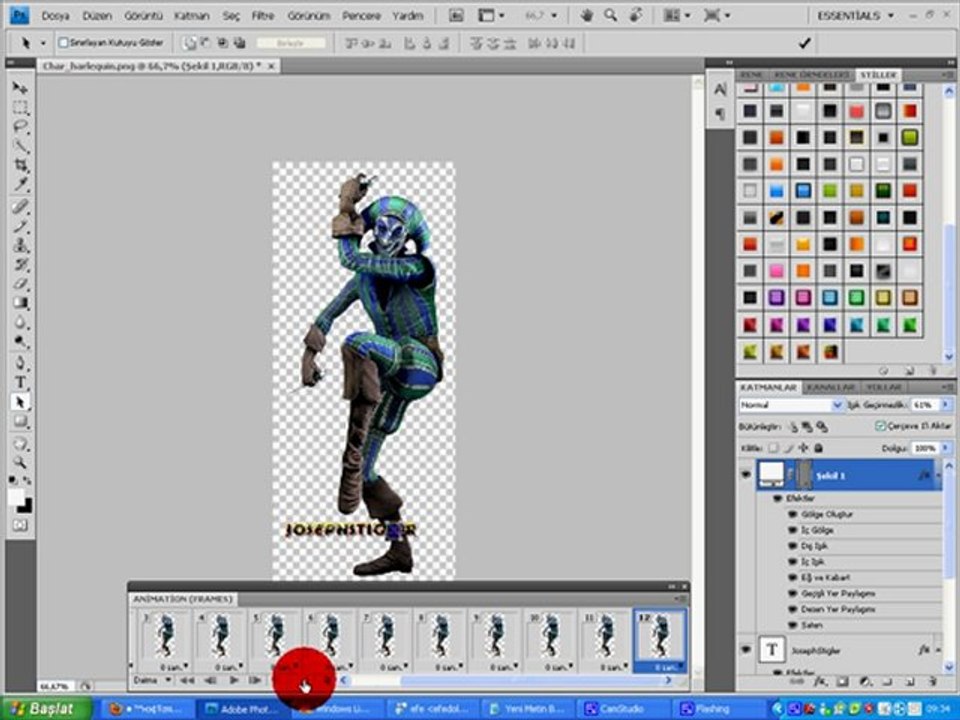Open the Düzen menu

coord(97,15)
